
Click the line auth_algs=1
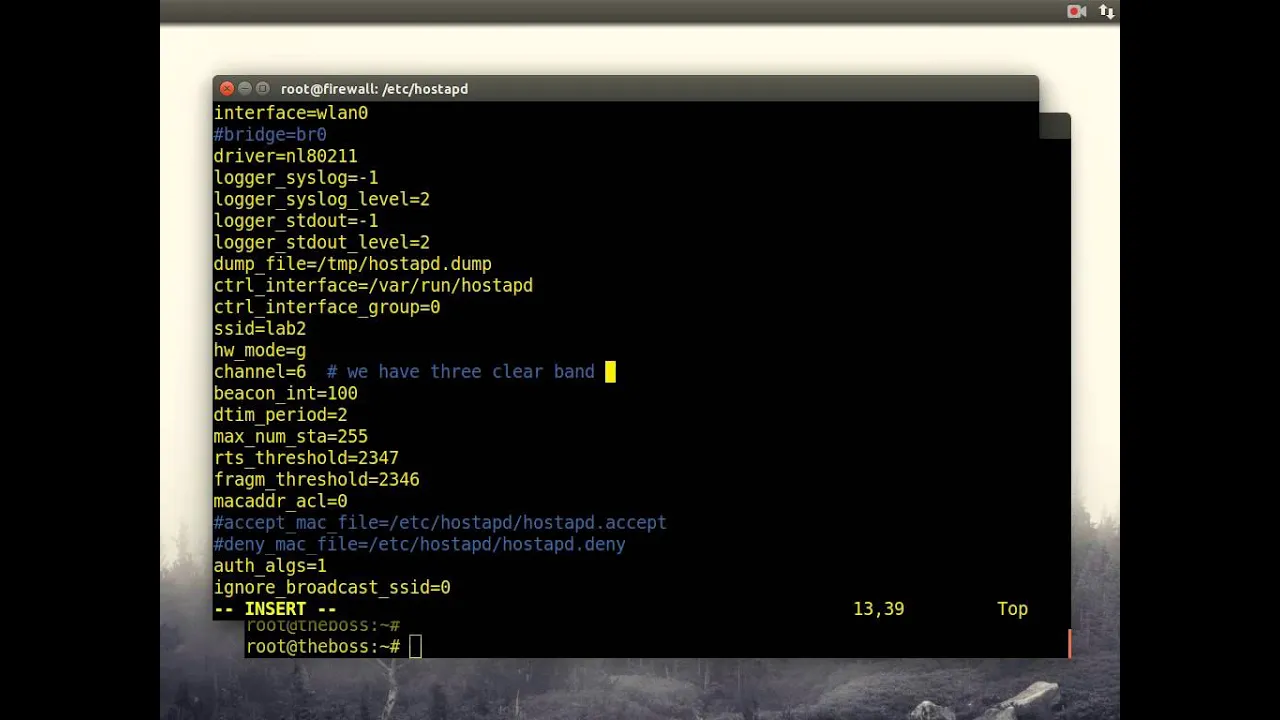270,566
